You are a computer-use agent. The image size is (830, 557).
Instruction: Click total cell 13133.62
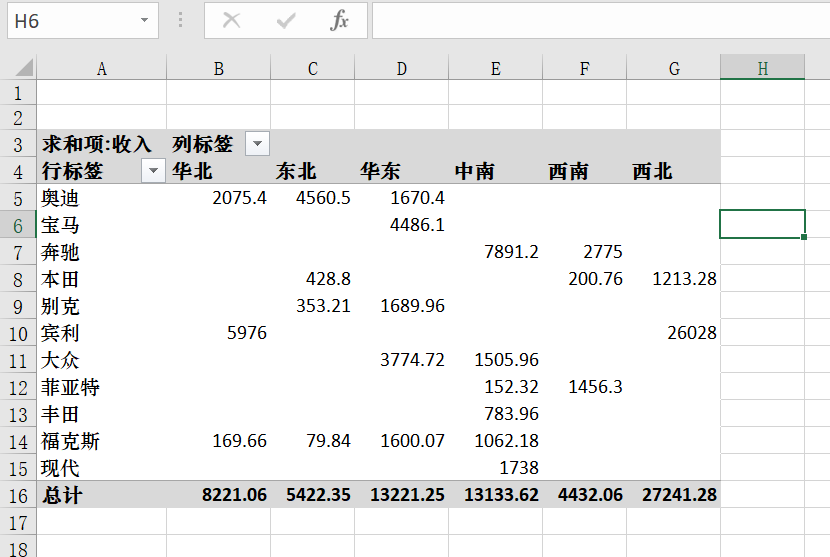(x=495, y=495)
